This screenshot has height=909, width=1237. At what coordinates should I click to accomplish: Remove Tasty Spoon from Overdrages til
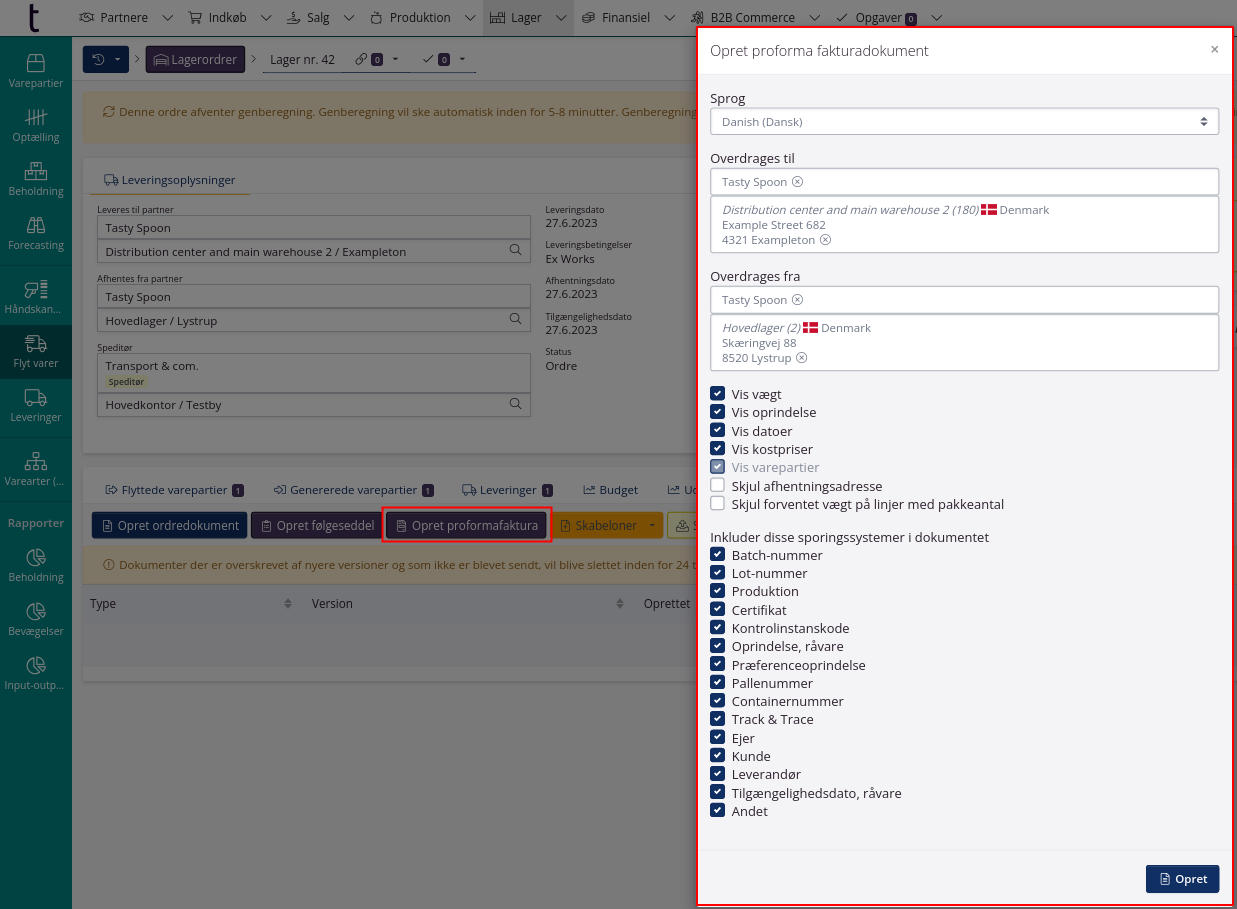pos(797,182)
